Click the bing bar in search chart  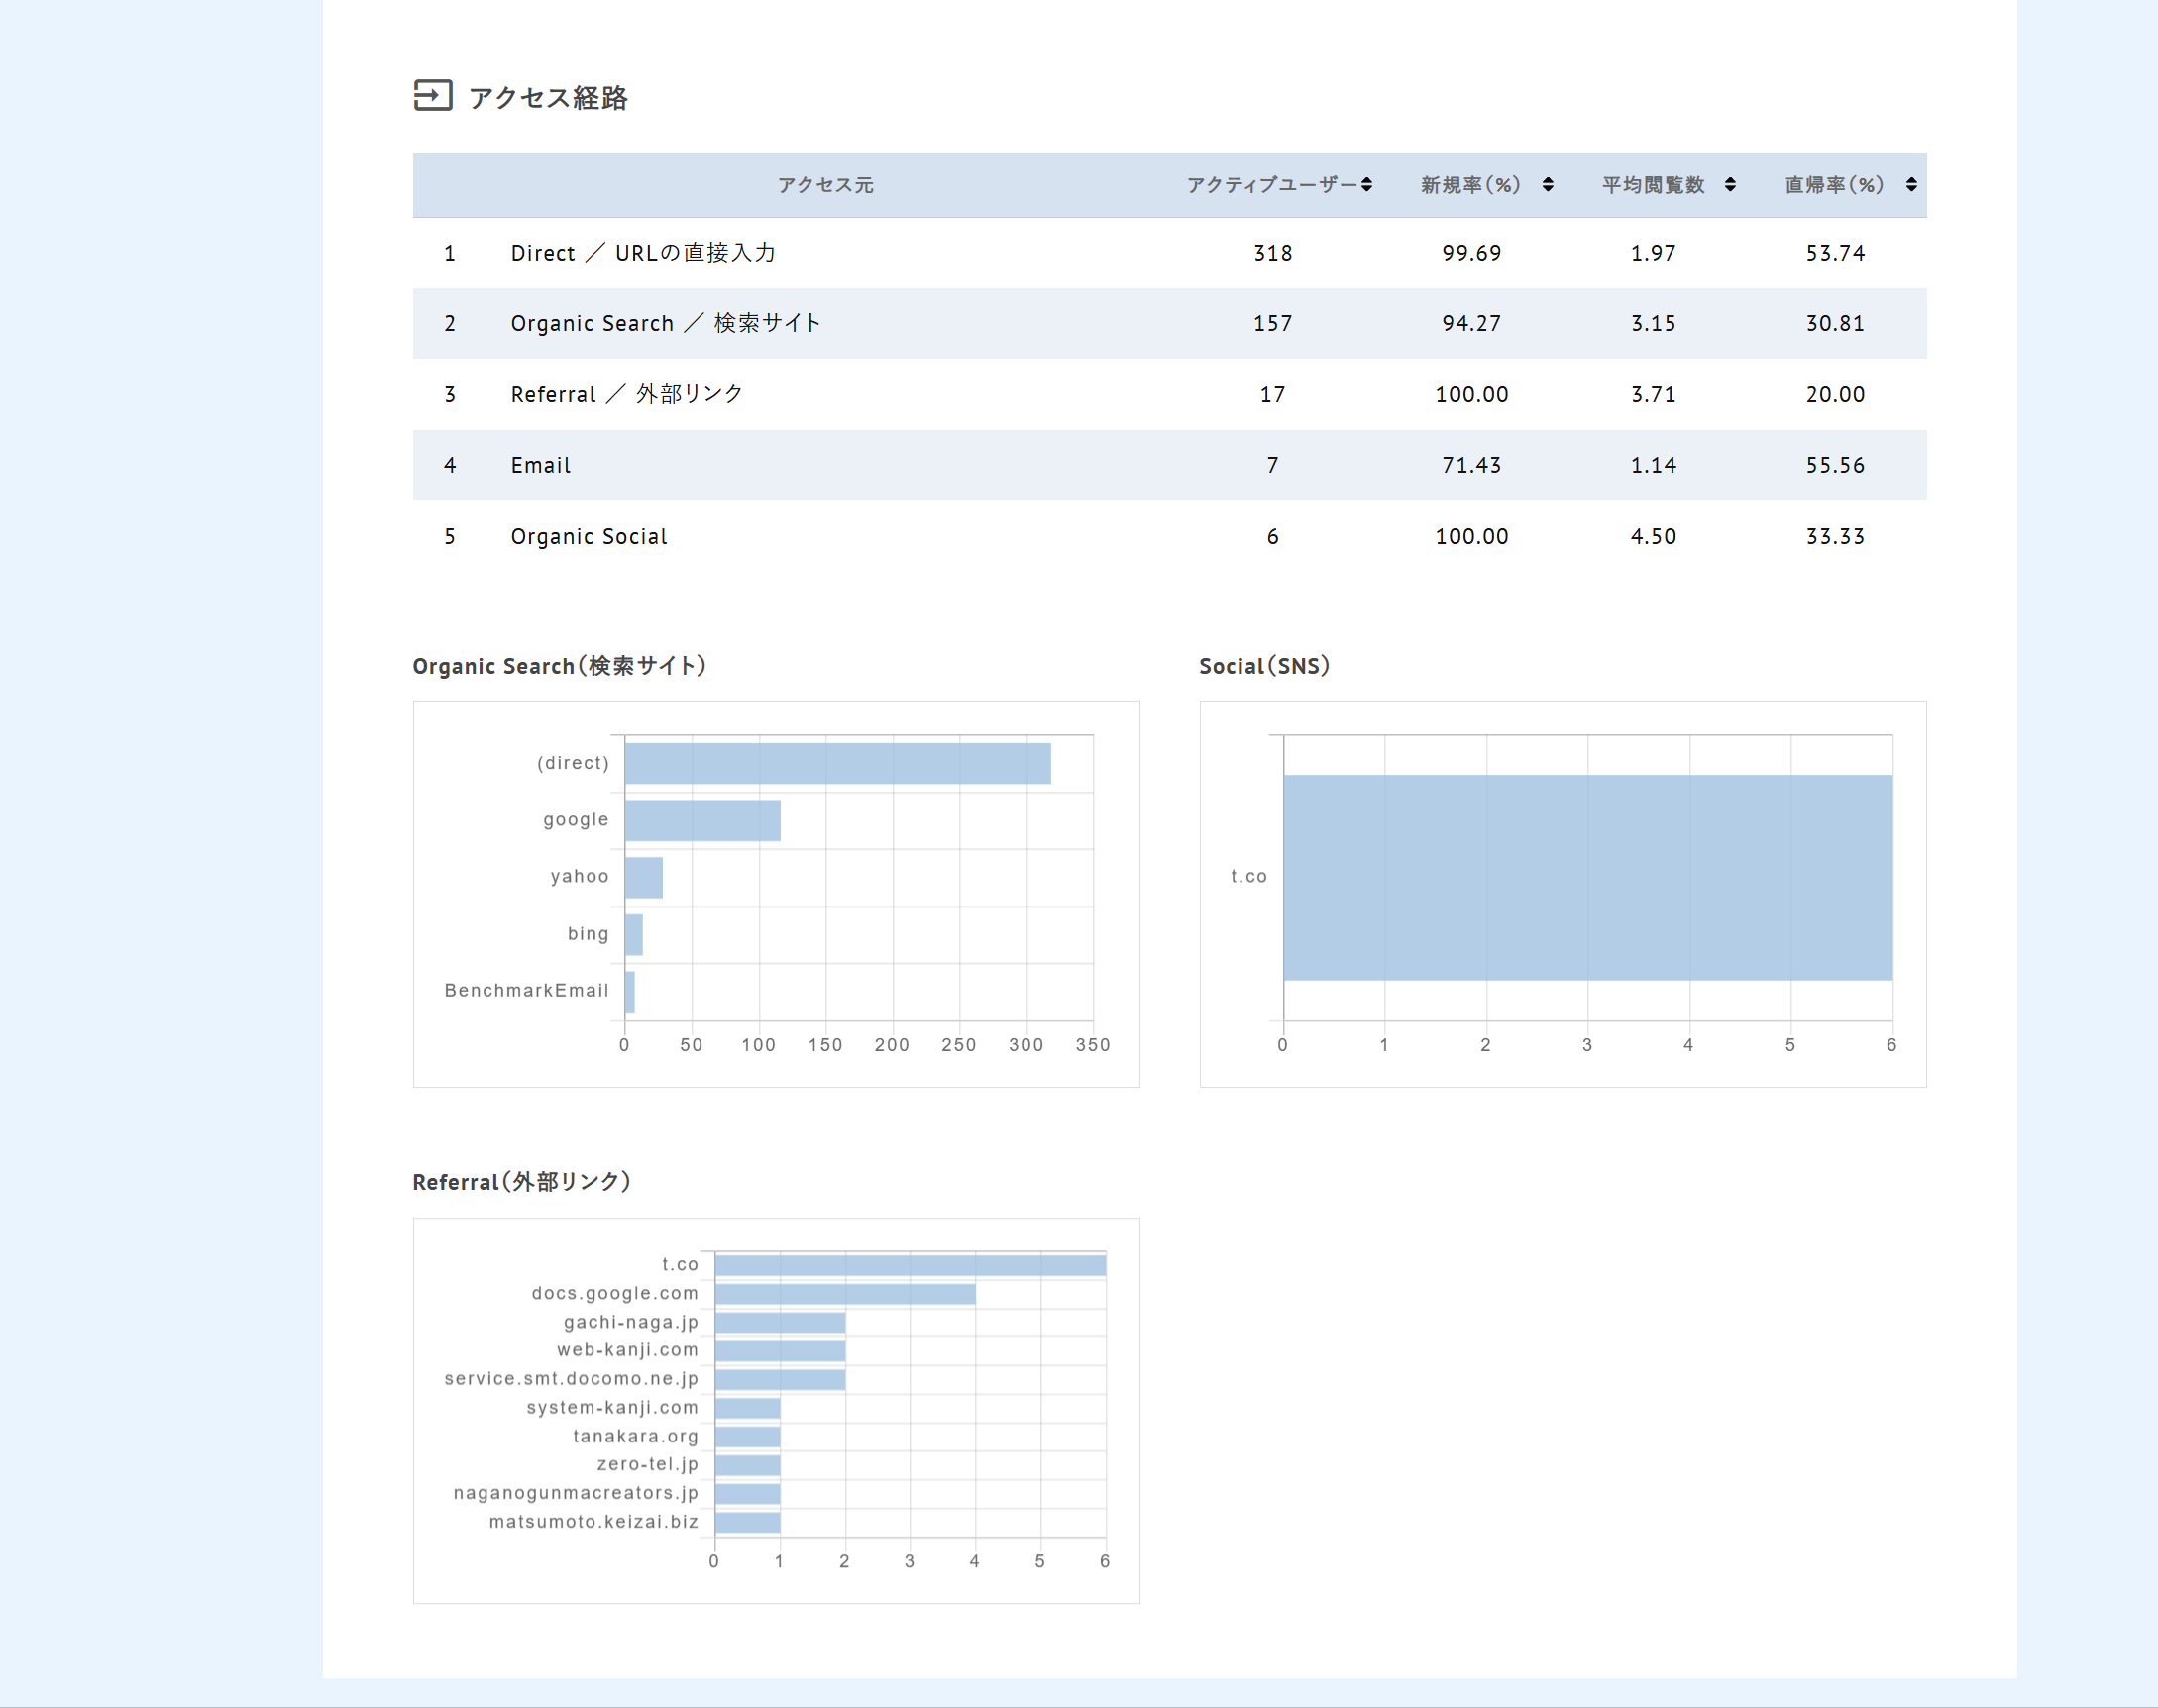point(633,934)
